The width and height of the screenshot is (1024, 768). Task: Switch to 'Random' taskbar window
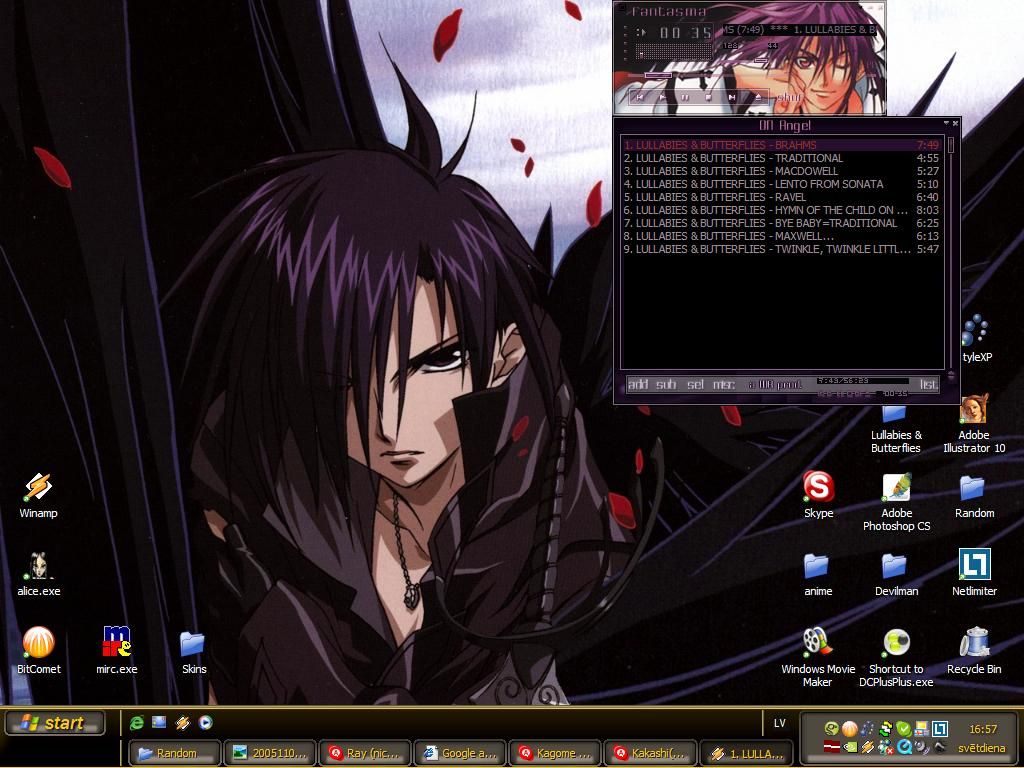(x=174, y=753)
